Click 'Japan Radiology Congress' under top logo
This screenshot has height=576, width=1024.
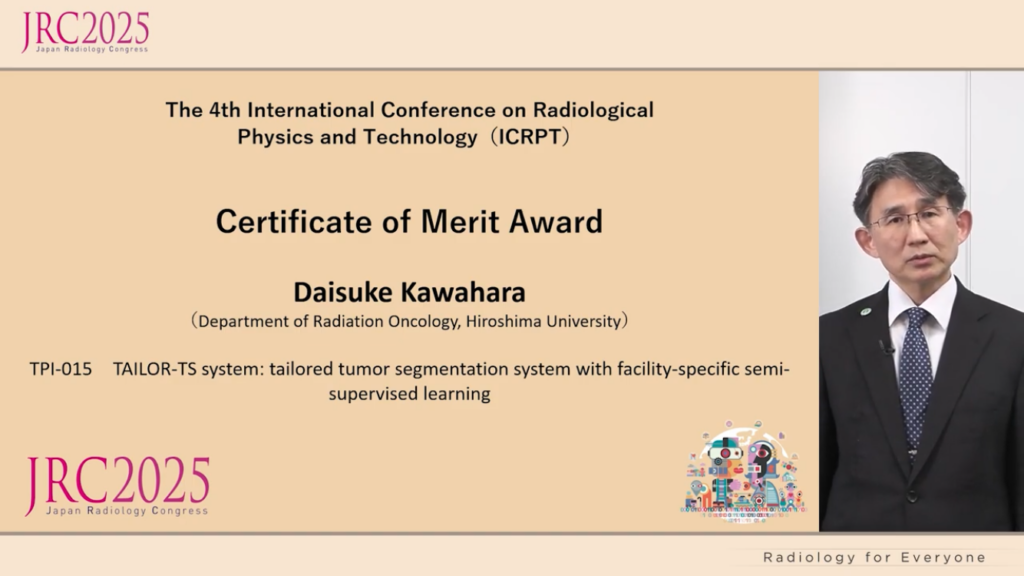[92, 50]
